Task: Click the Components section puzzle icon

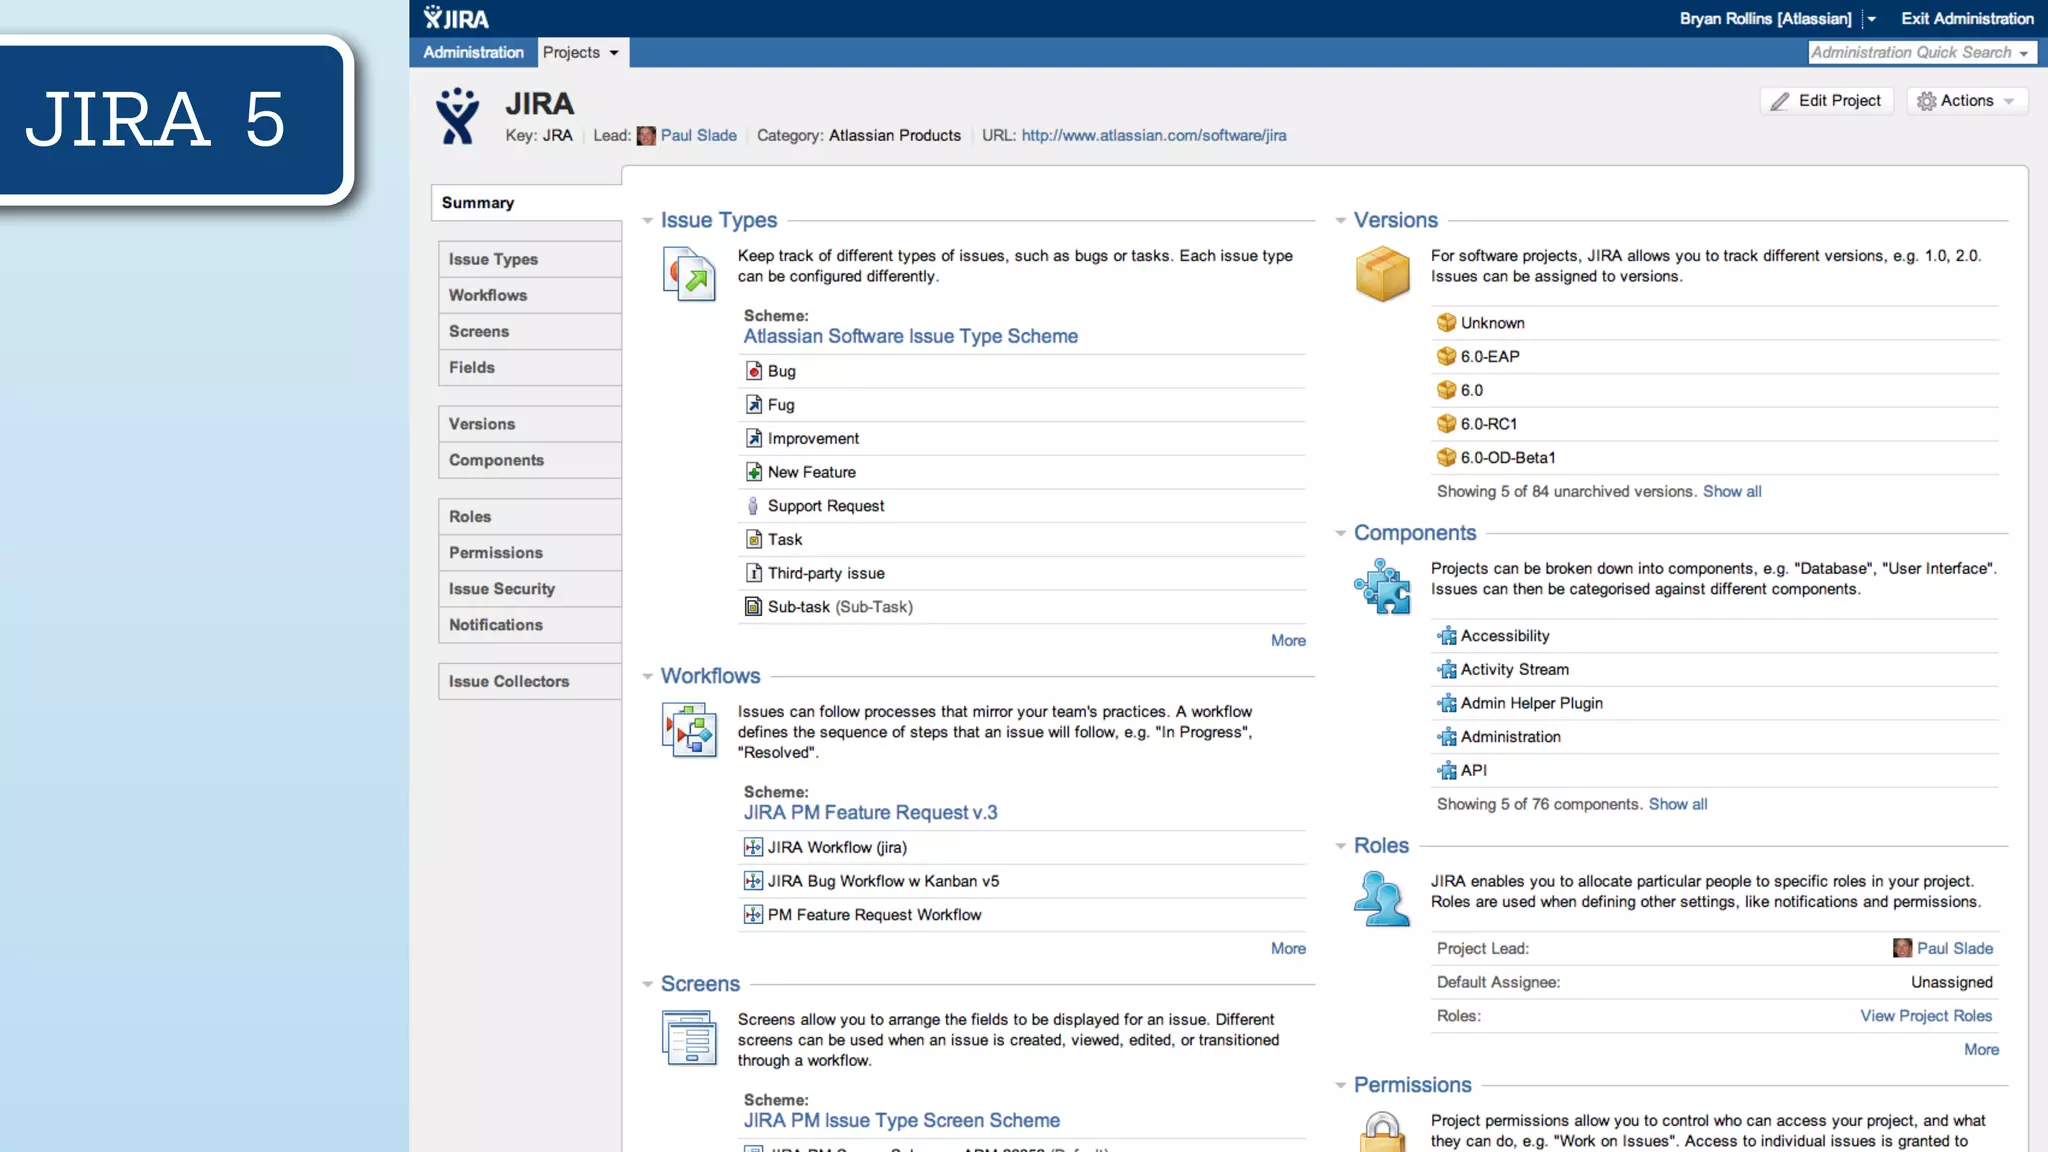Action: pos(1382,586)
